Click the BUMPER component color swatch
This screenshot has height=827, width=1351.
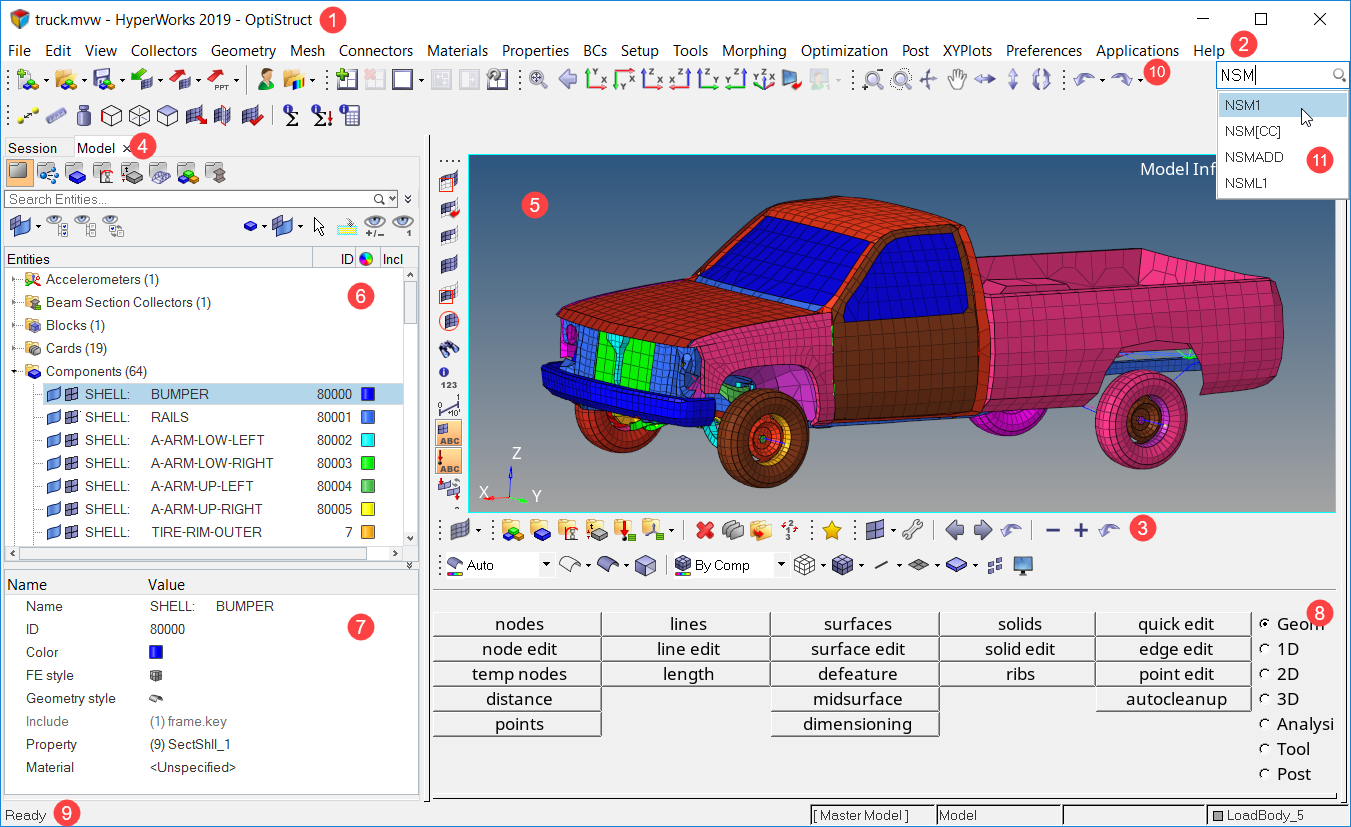click(x=367, y=394)
